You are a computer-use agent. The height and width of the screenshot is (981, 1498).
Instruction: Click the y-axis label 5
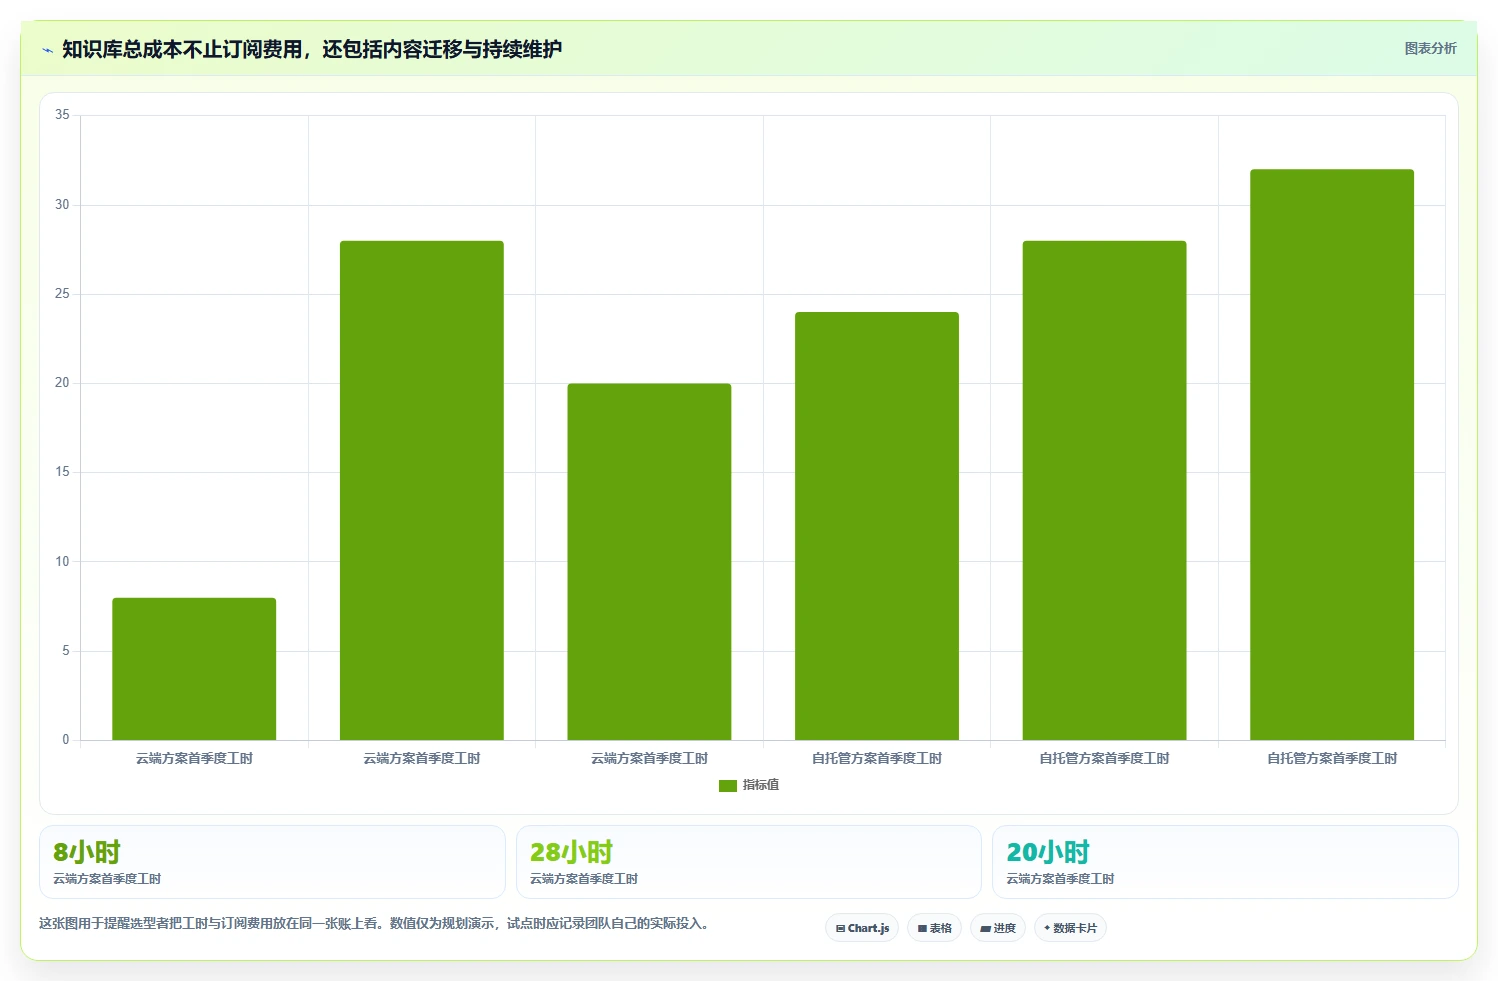point(66,651)
